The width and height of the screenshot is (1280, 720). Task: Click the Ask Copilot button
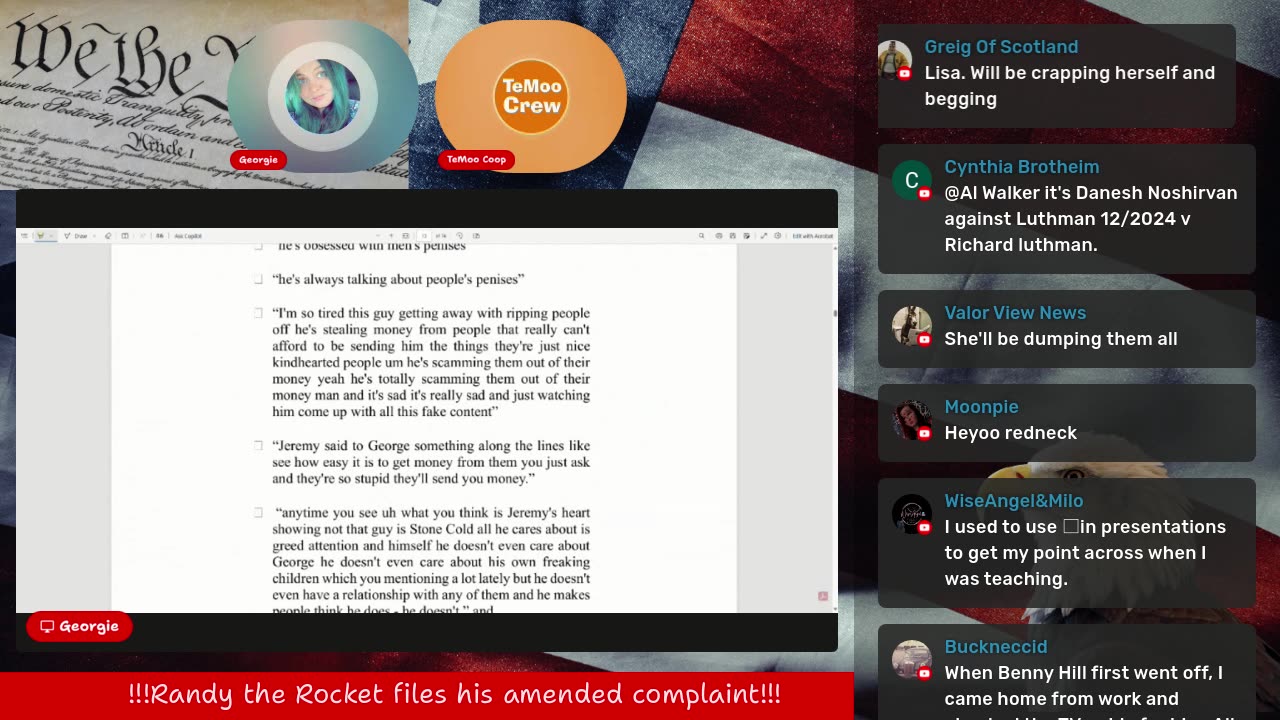[188, 236]
